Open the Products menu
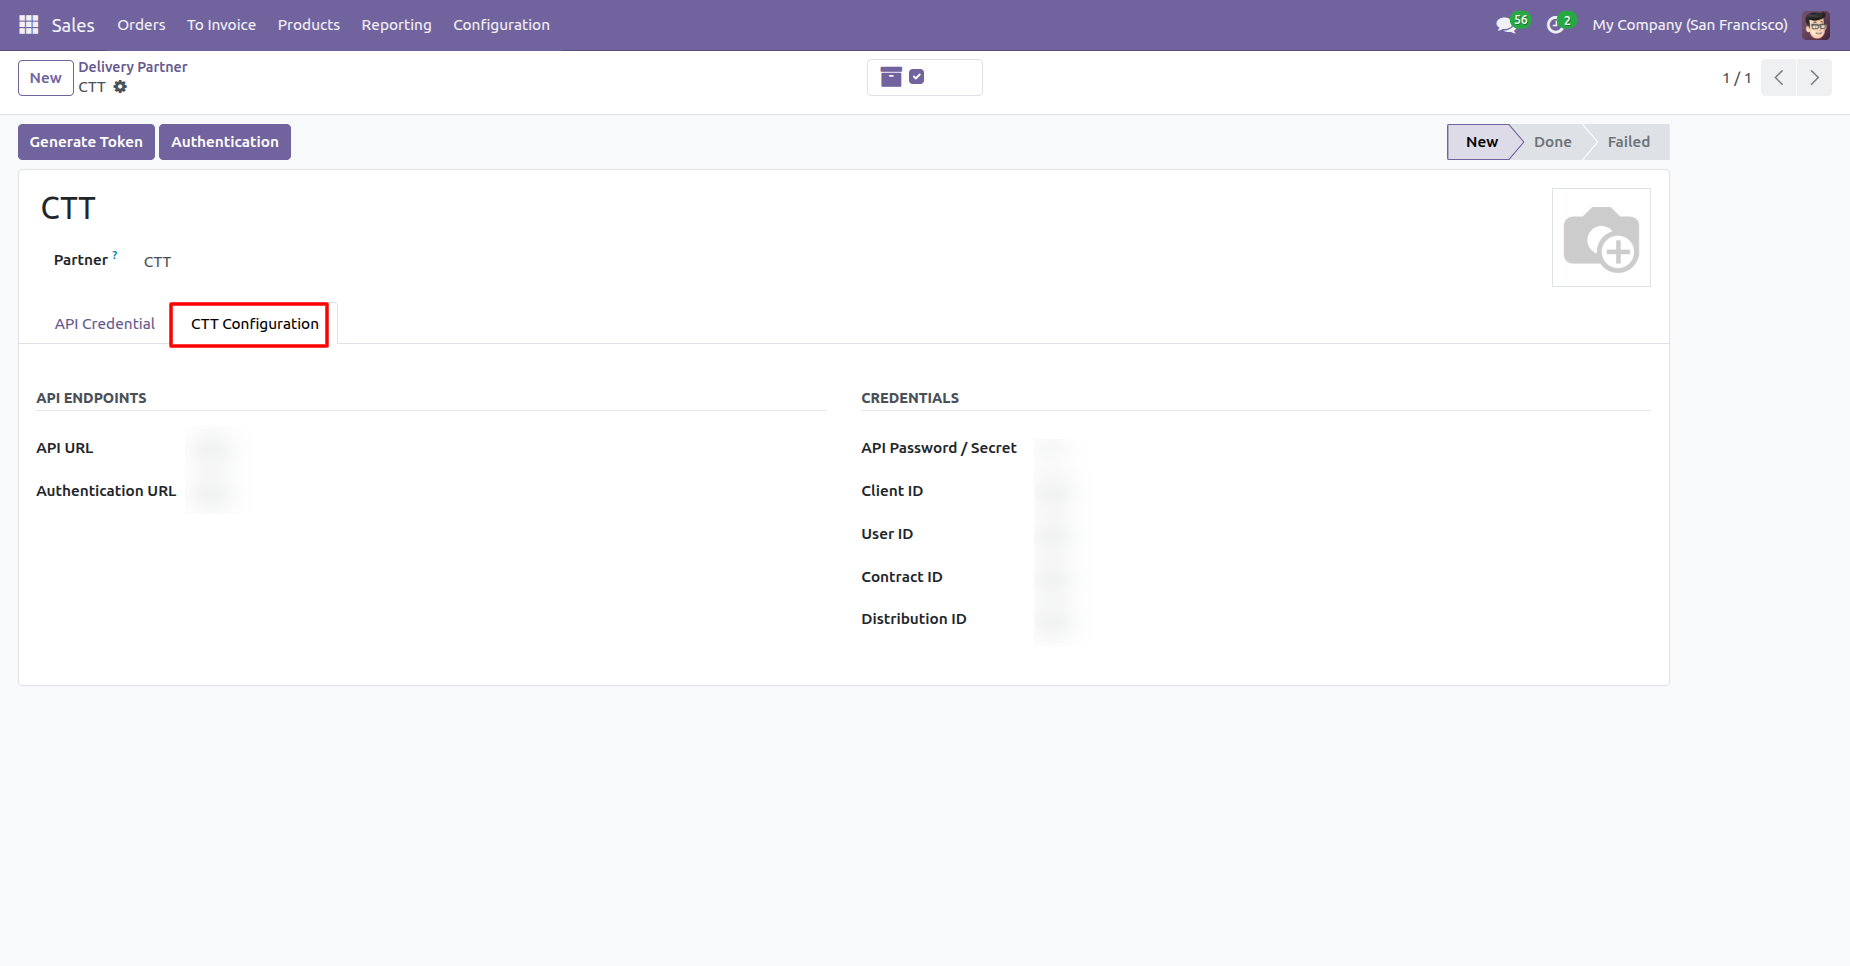This screenshot has height=966, width=1850. tap(309, 25)
